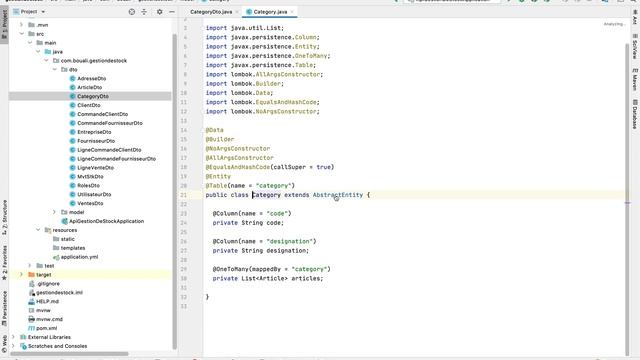The width and height of the screenshot is (640, 360).
Task: Select the templates folder
Action: click(73, 248)
